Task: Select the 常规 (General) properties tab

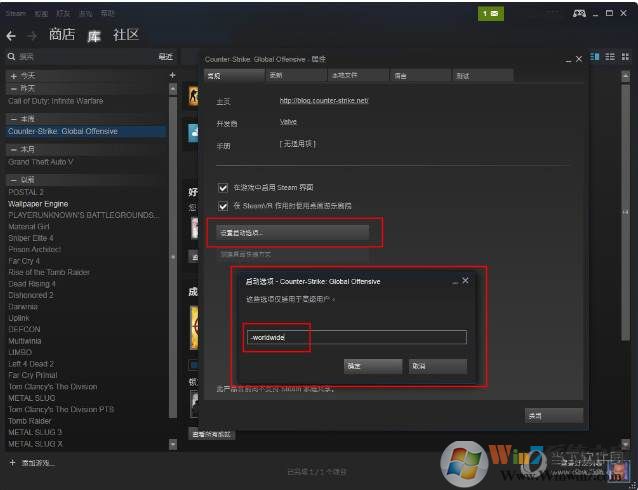Action: [234, 75]
